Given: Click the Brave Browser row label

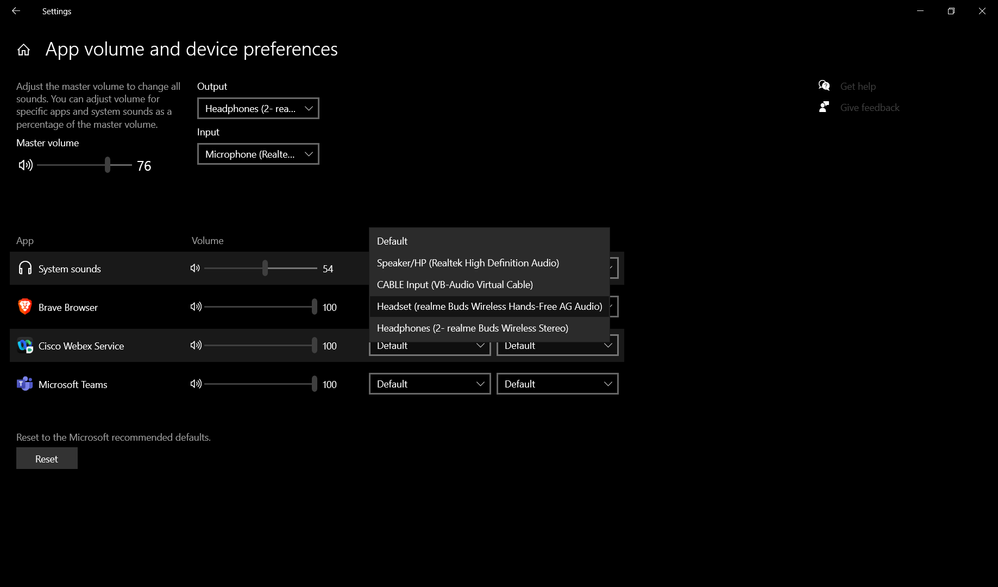Looking at the screenshot, I should click(x=68, y=308).
